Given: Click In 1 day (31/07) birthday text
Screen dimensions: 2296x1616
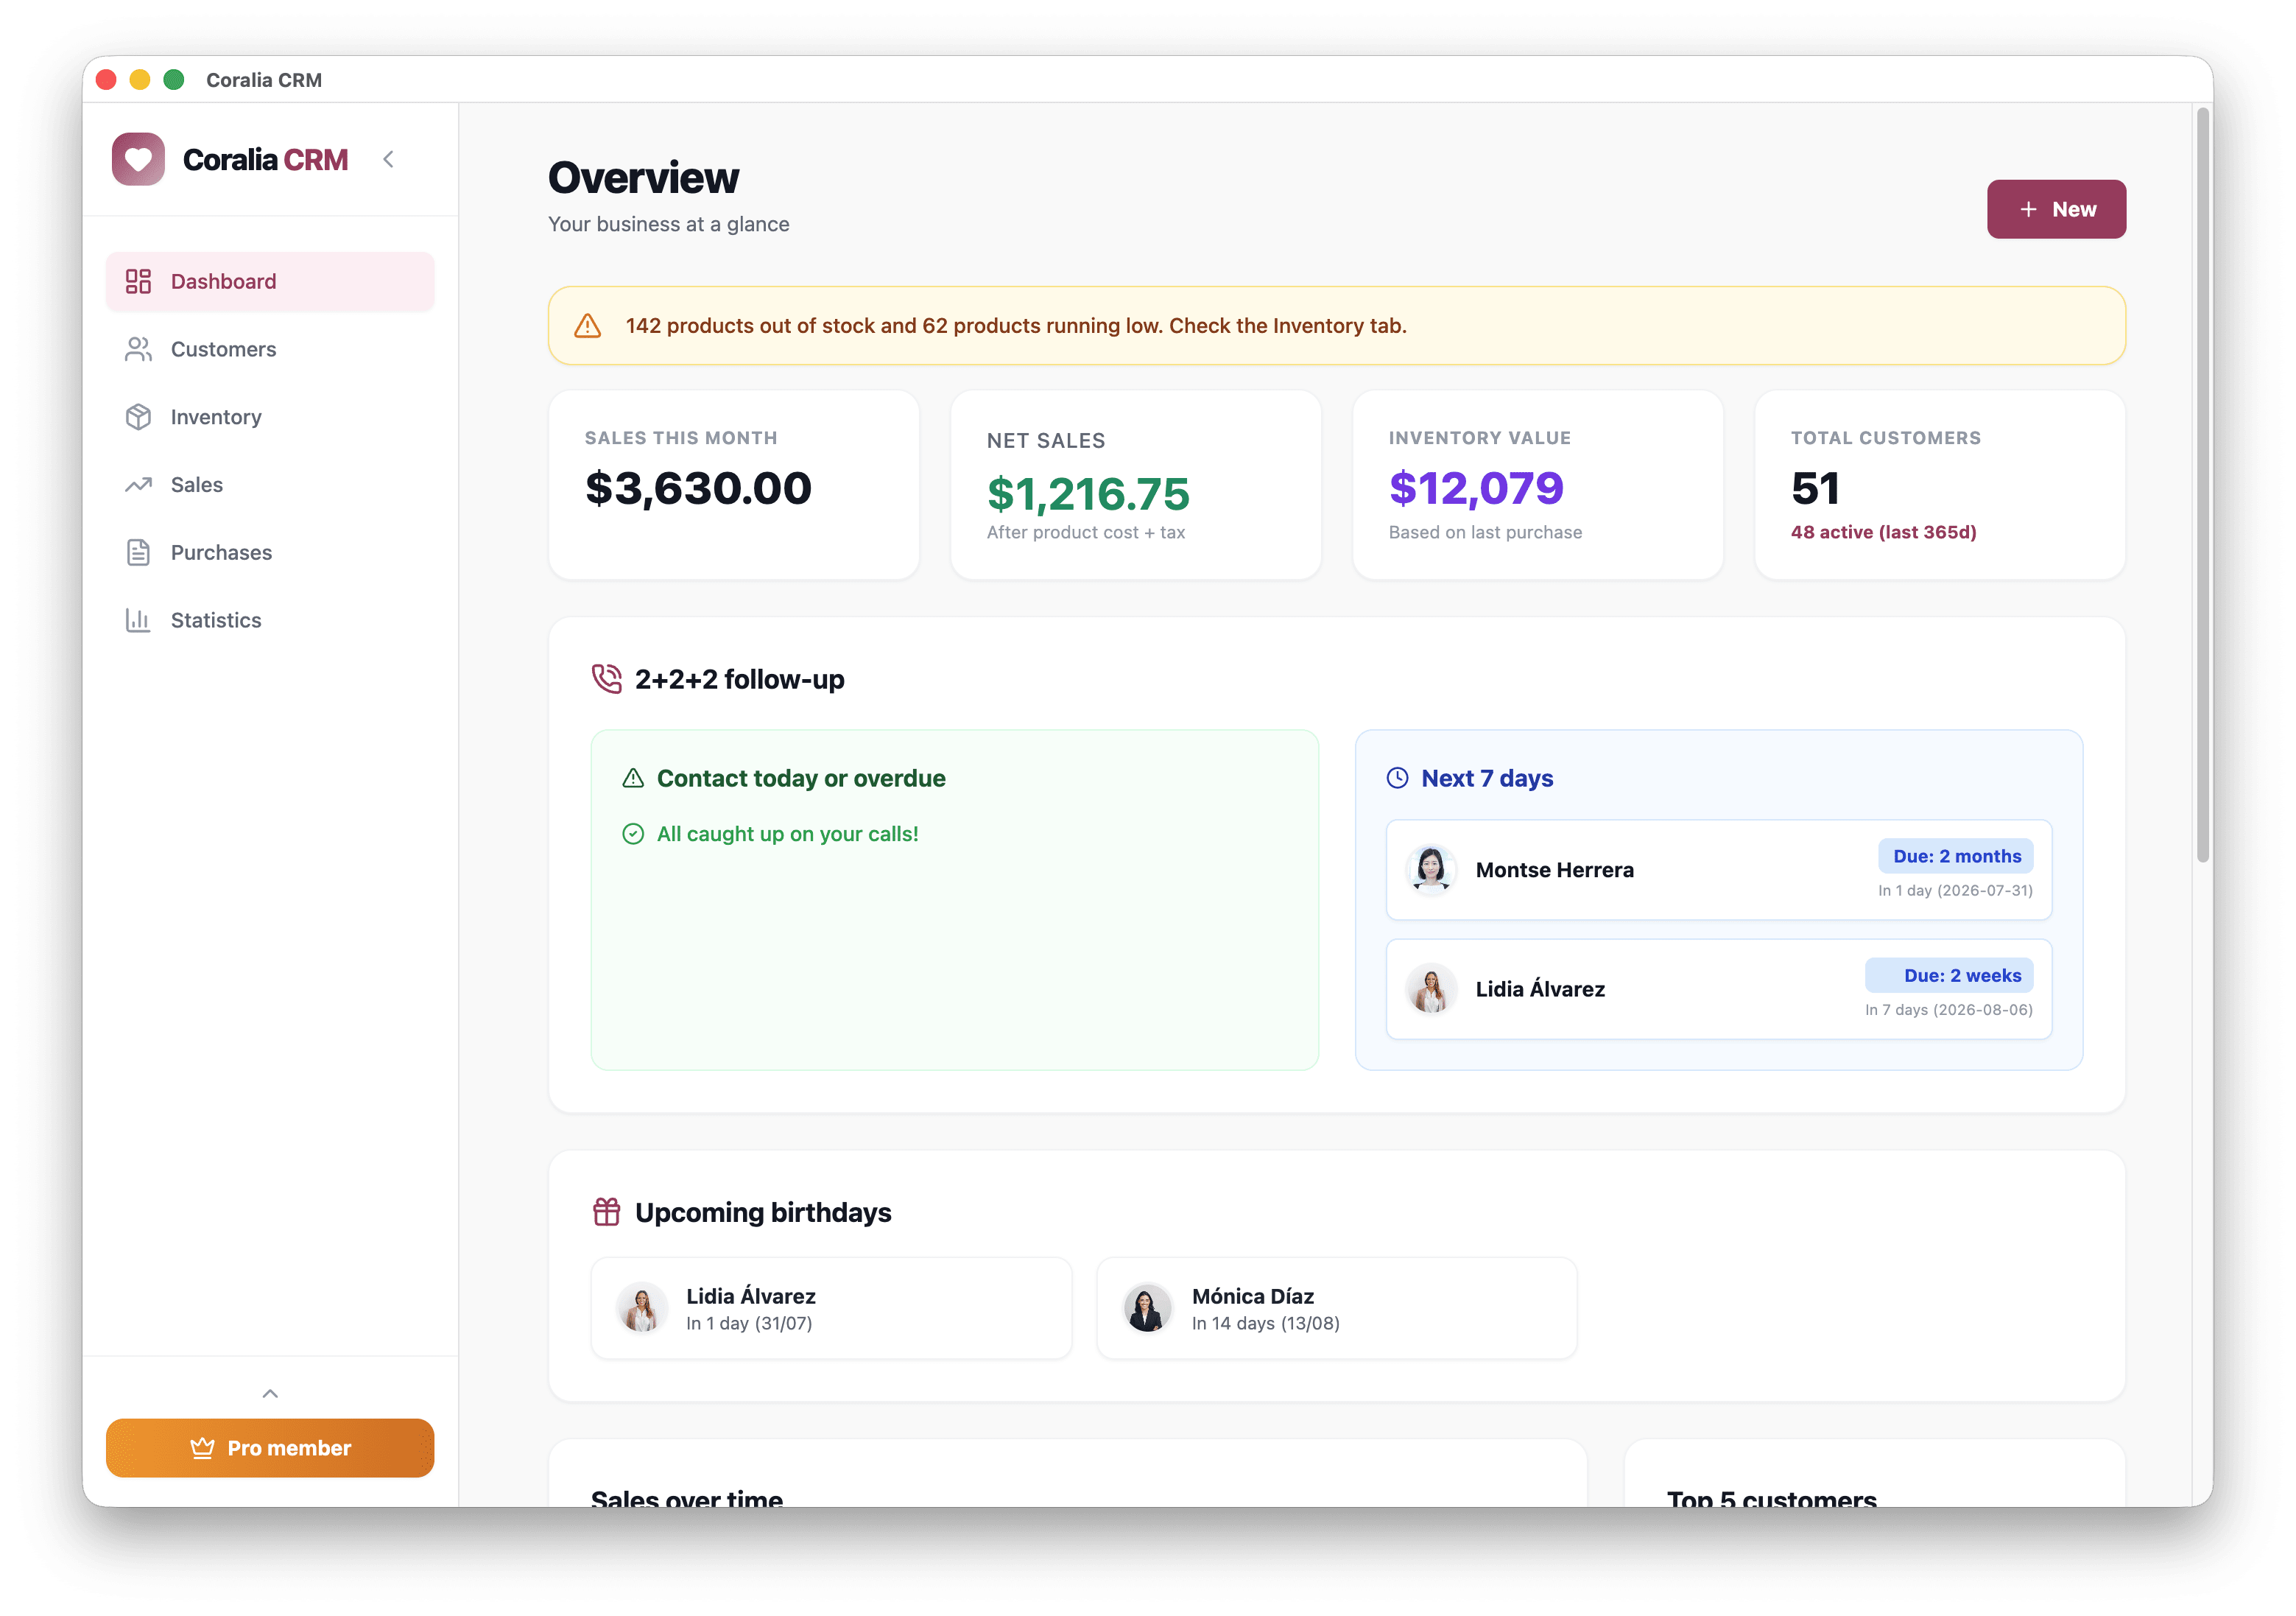Looking at the screenshot, I should click(749, 1323).
